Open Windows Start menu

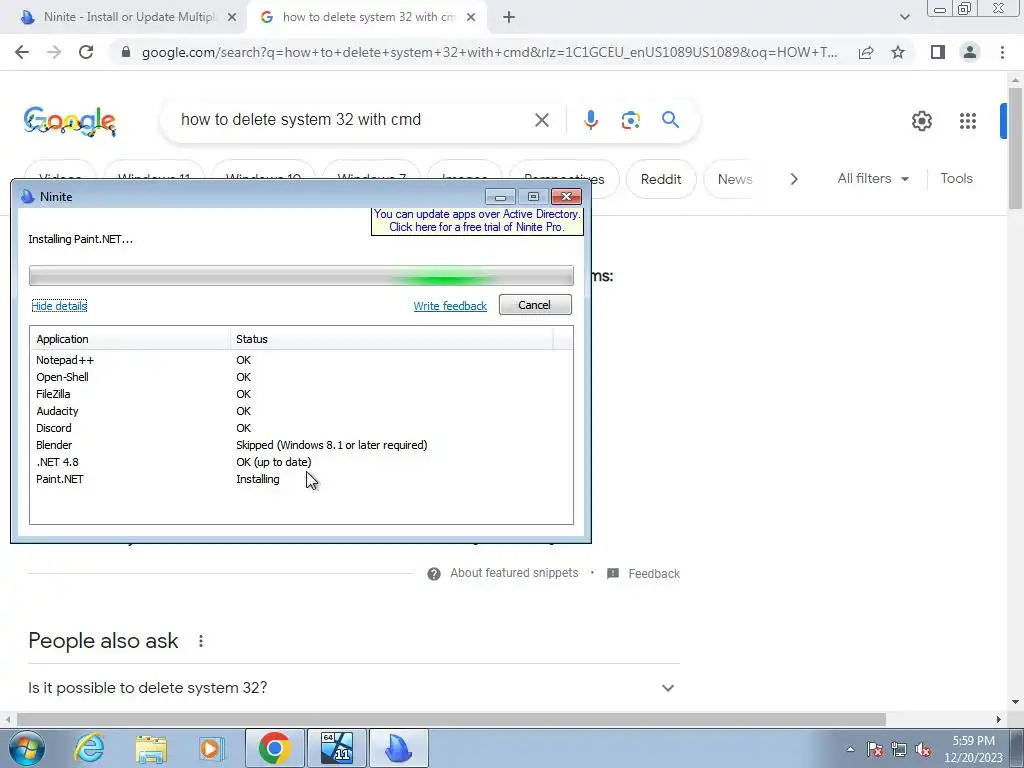click(25, 748)
